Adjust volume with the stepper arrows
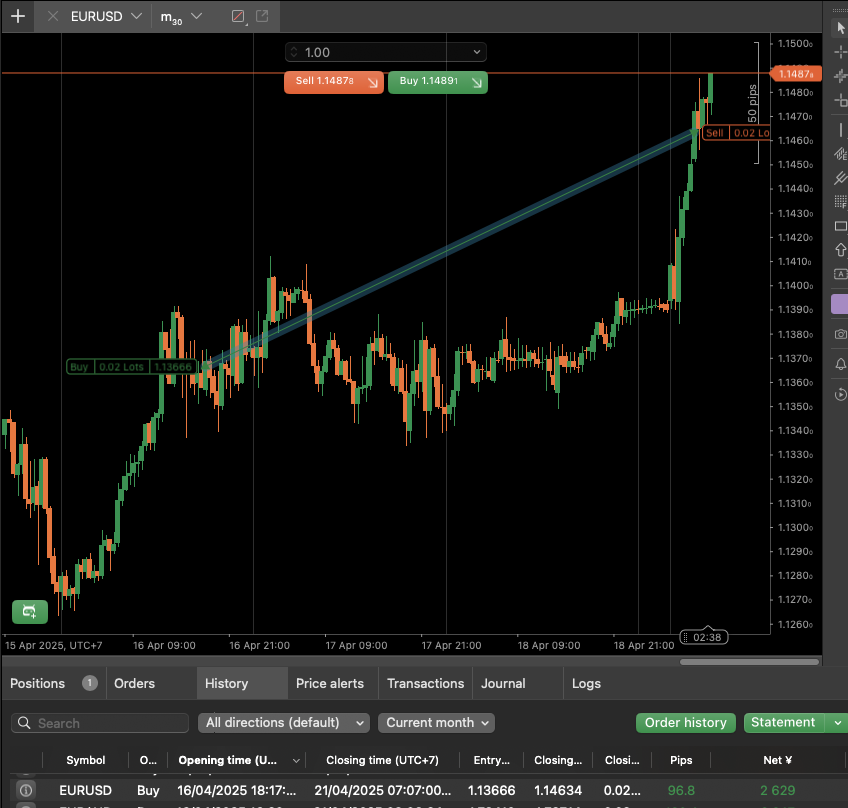Screen dimensions: 848x808 coord(294,52)
